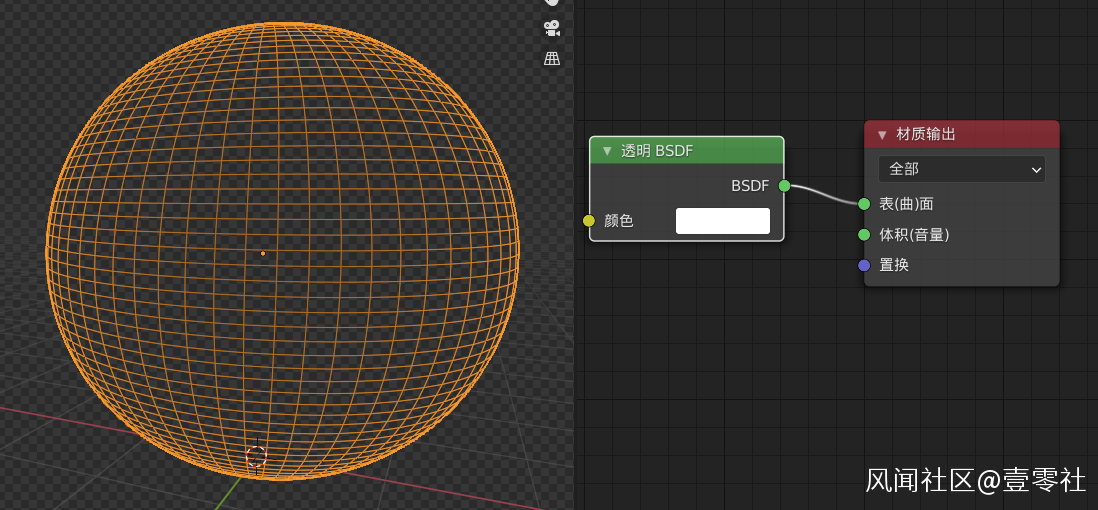
Task: Click the purple 置换 input socket
Action: point(864,265)
